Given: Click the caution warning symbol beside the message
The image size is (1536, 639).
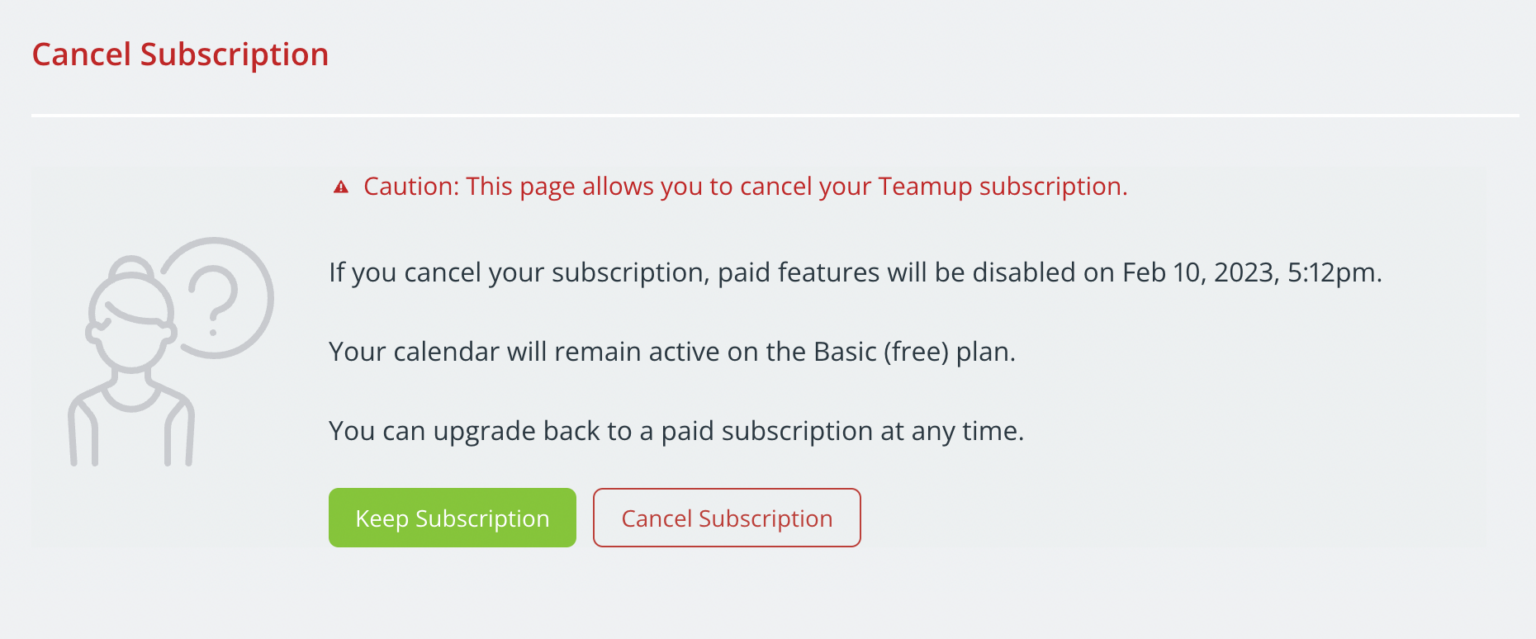Looking at the screenshot, I should 341,185.
